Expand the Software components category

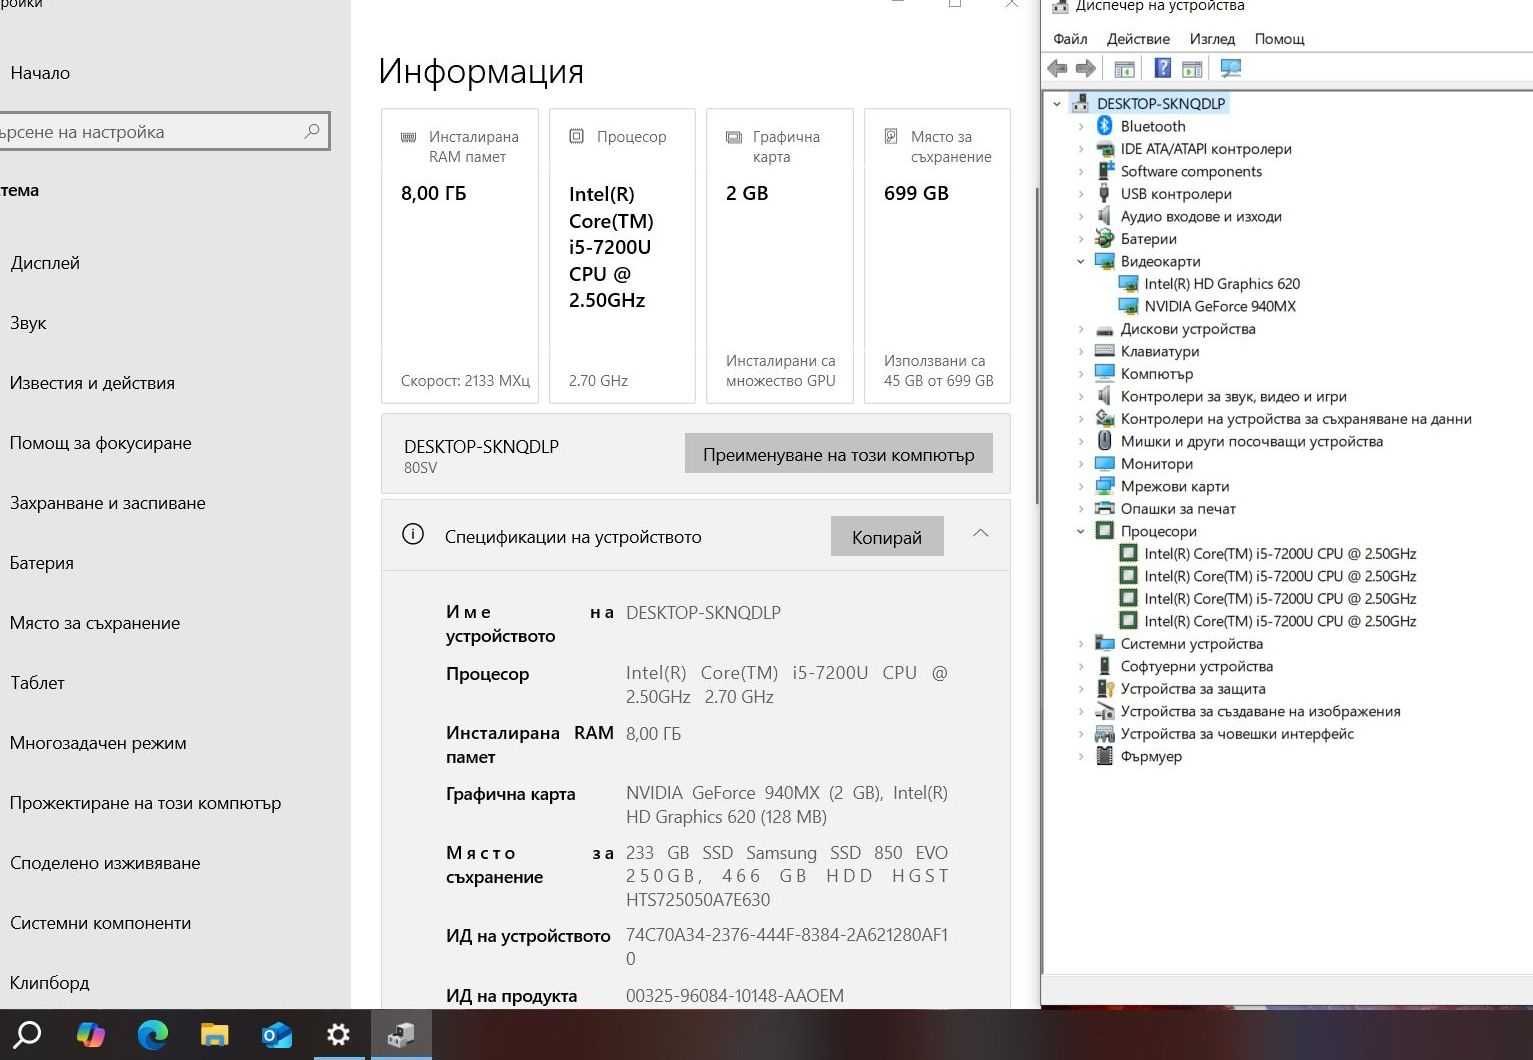[1081, 171]
